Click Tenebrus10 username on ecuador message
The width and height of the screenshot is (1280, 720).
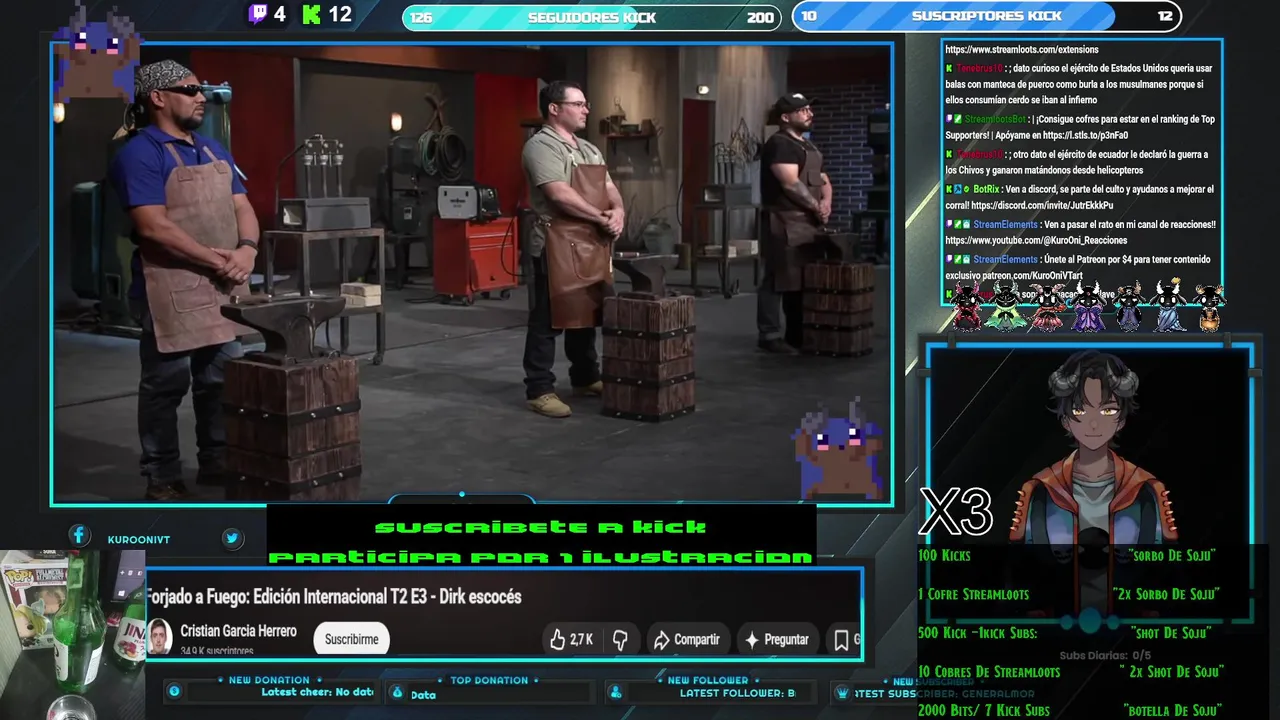[978, 154]
